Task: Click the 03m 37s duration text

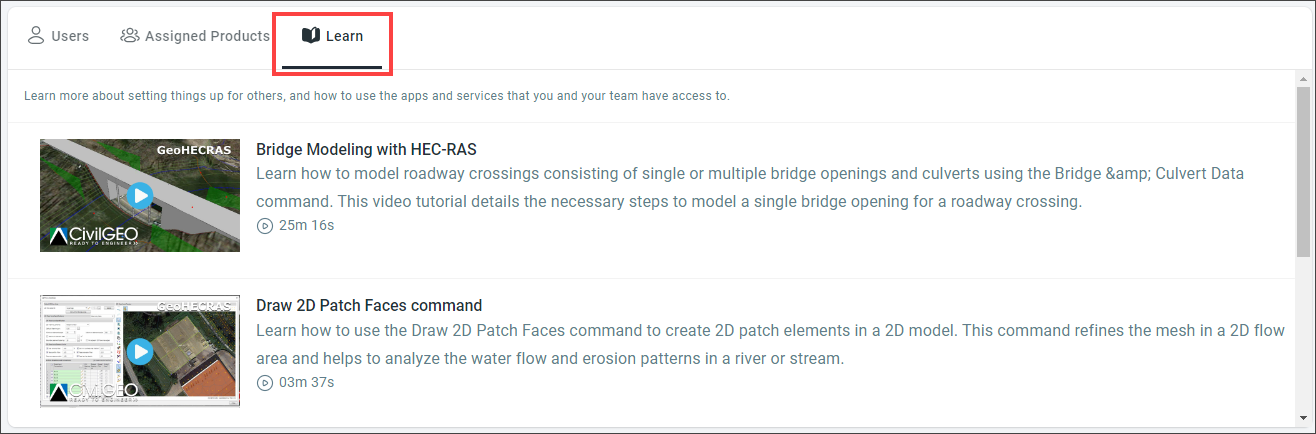Action: pyautogui.click(x=306, y=382)
